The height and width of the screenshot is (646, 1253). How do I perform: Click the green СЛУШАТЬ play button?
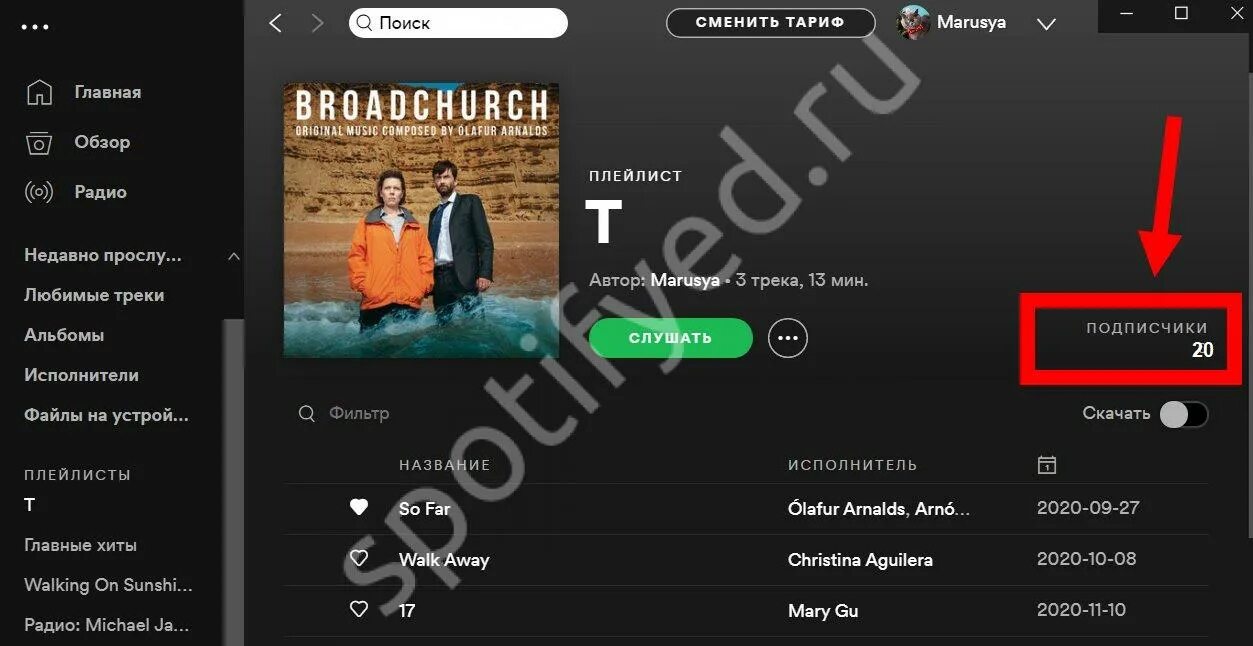click(x=671, y=338)
